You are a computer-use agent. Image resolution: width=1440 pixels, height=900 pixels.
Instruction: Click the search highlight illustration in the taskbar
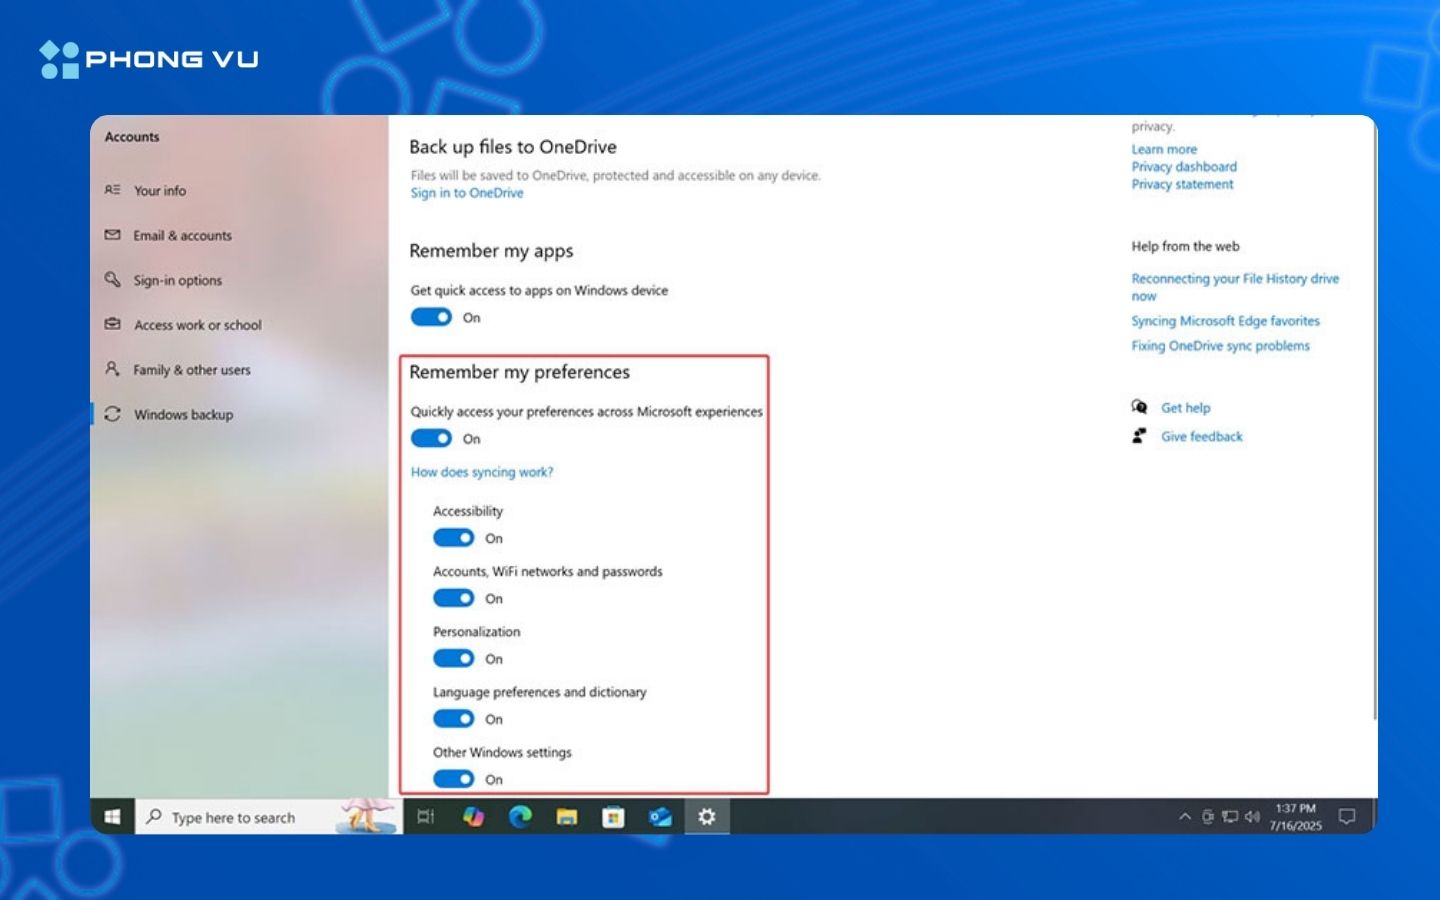pos(368,816)
